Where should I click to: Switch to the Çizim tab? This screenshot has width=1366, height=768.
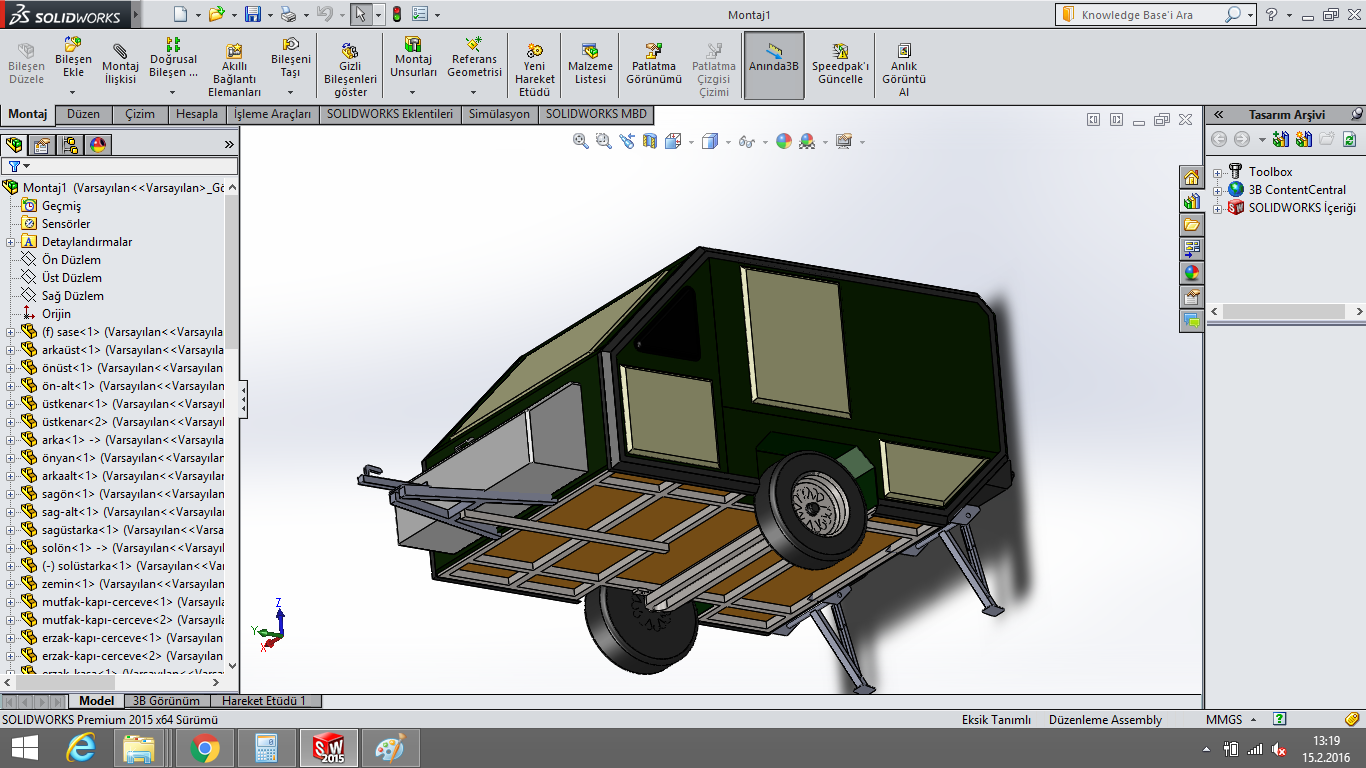coord(140,114)
